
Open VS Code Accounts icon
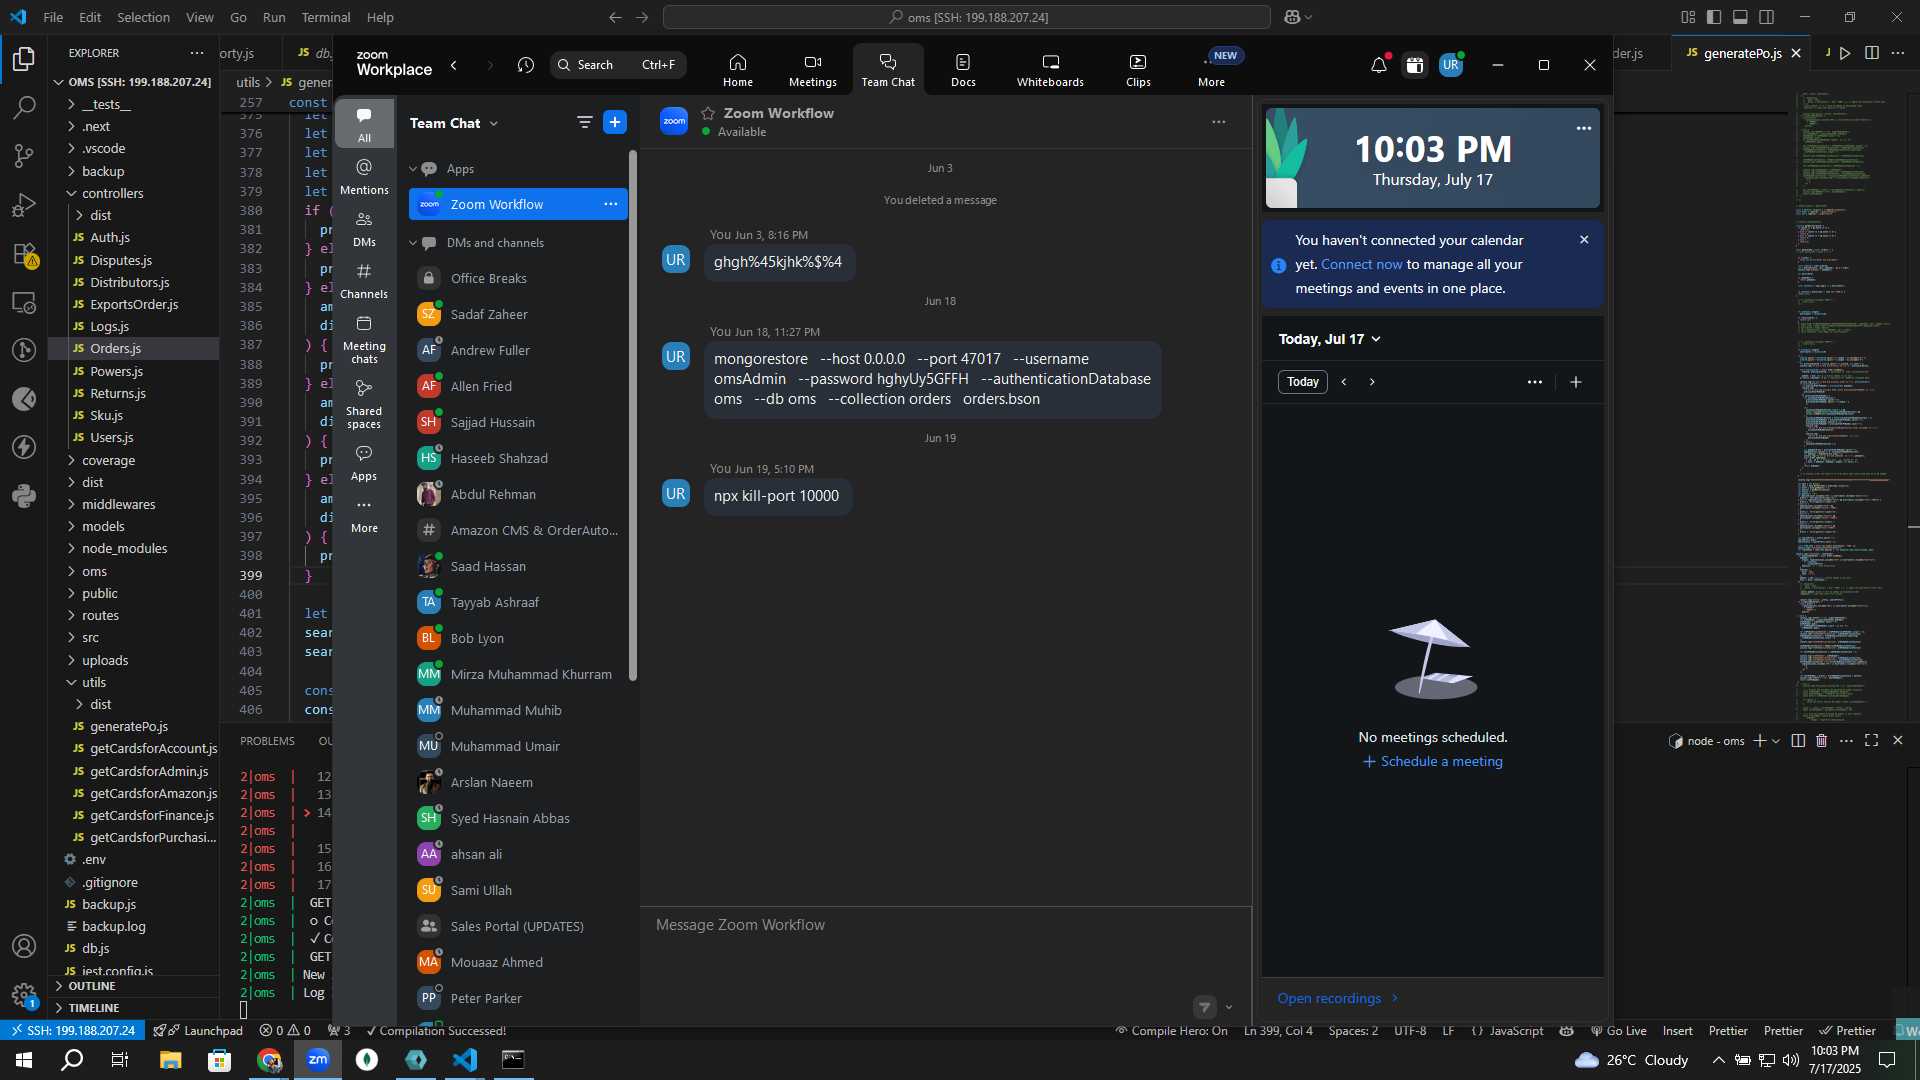(24, 946)
